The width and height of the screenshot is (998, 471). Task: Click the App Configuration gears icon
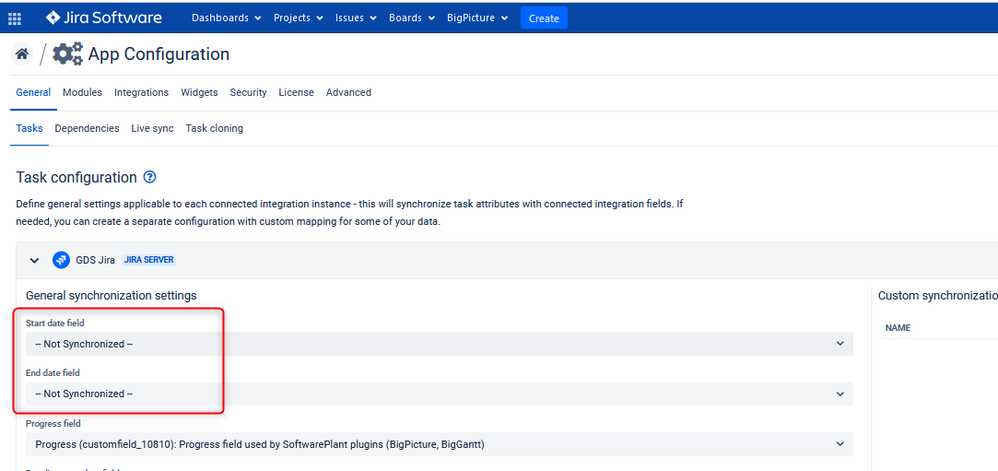coord(67,54)
